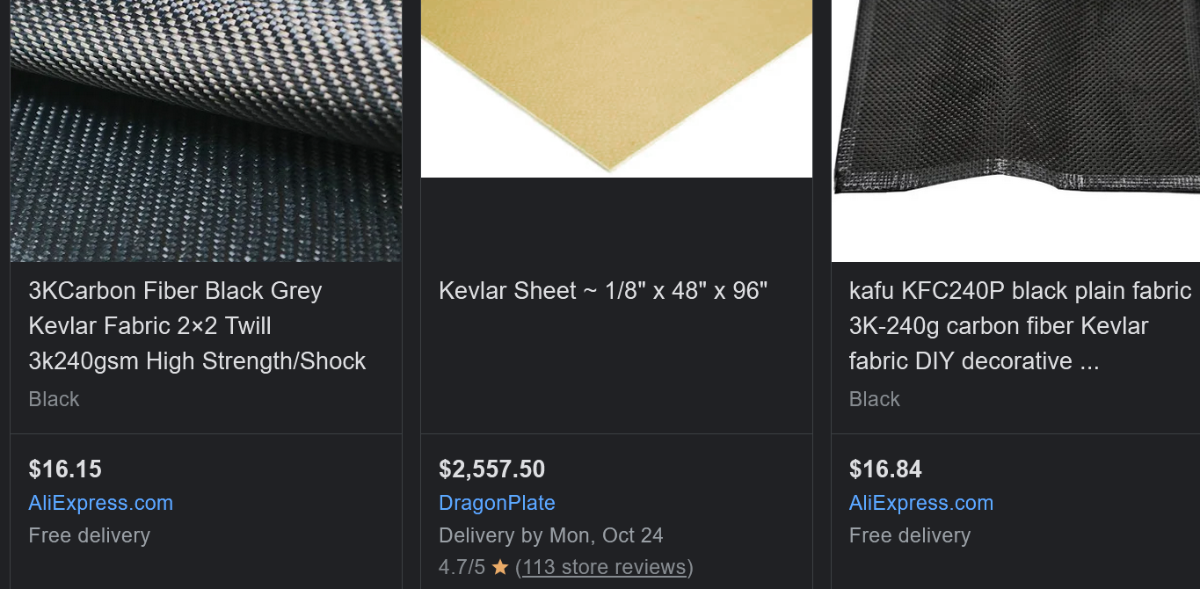Click the Black label under the kafu title
Viewport: 1200px width, 589px height.
tap(874, 399)
